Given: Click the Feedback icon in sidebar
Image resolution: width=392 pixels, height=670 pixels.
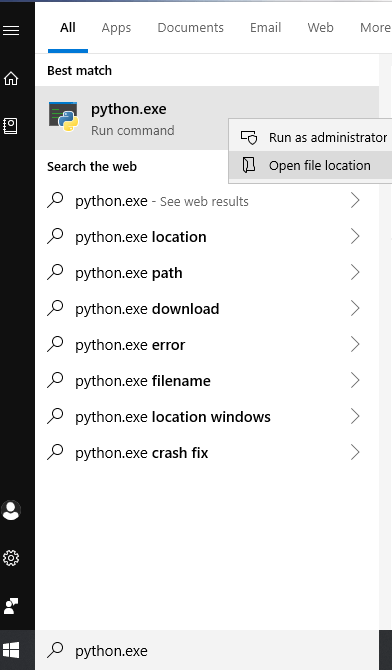Looking at the screenshot, I should [x=11, y=606].
